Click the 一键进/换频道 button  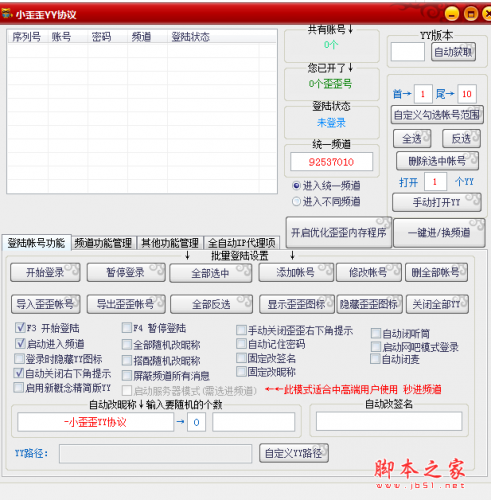coord(439,232)
